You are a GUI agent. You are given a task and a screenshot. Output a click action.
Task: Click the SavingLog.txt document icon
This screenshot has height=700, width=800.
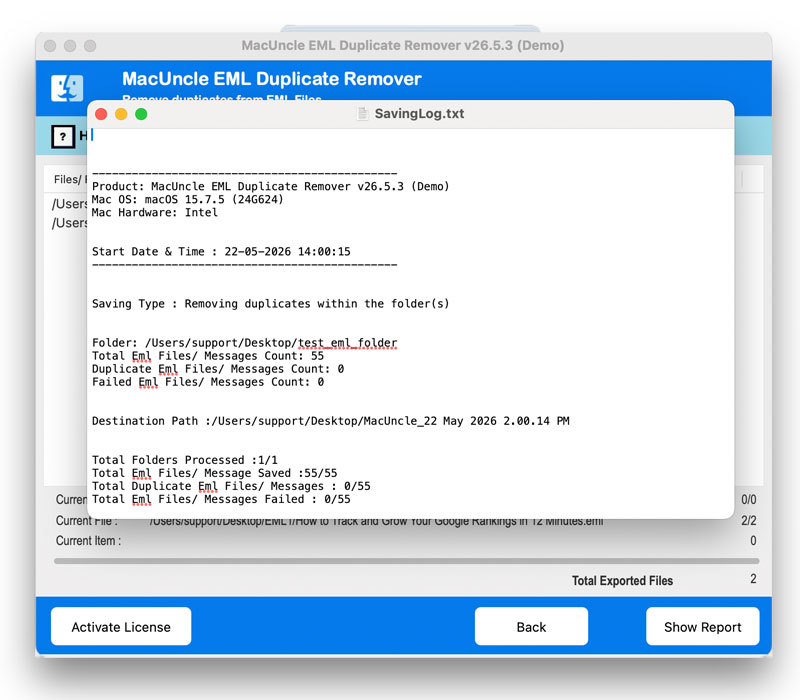coord(362,113)
